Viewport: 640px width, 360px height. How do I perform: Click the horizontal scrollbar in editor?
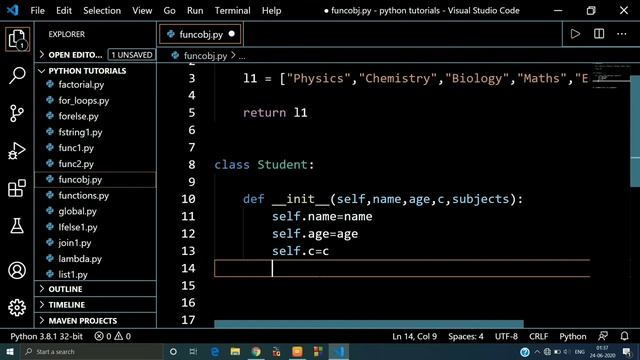point(369,324)
